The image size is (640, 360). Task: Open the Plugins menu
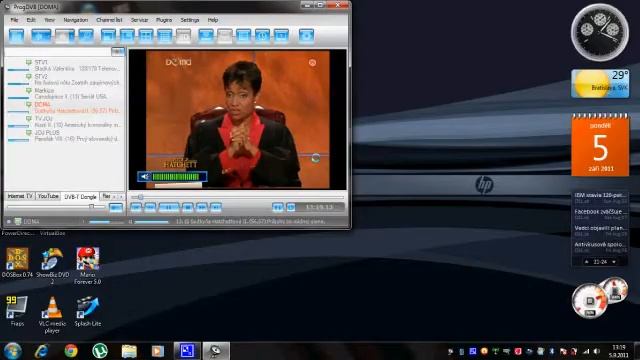point(164,20)
